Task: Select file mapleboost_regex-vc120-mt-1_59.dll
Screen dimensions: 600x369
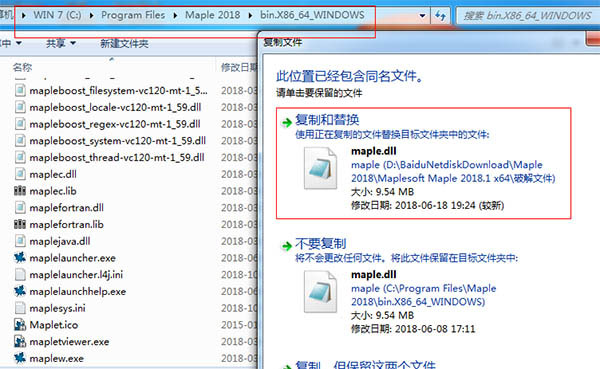Action: pyautogui.click(x=115, y=124)
